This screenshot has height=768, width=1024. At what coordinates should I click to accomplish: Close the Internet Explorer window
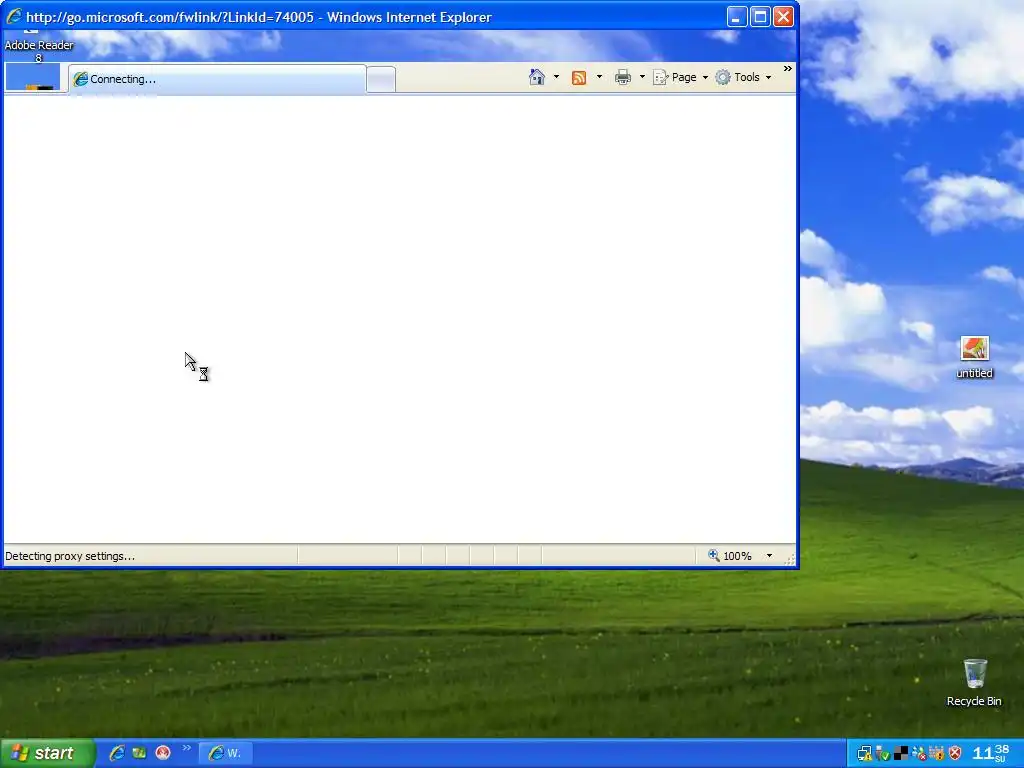(783, 17)
